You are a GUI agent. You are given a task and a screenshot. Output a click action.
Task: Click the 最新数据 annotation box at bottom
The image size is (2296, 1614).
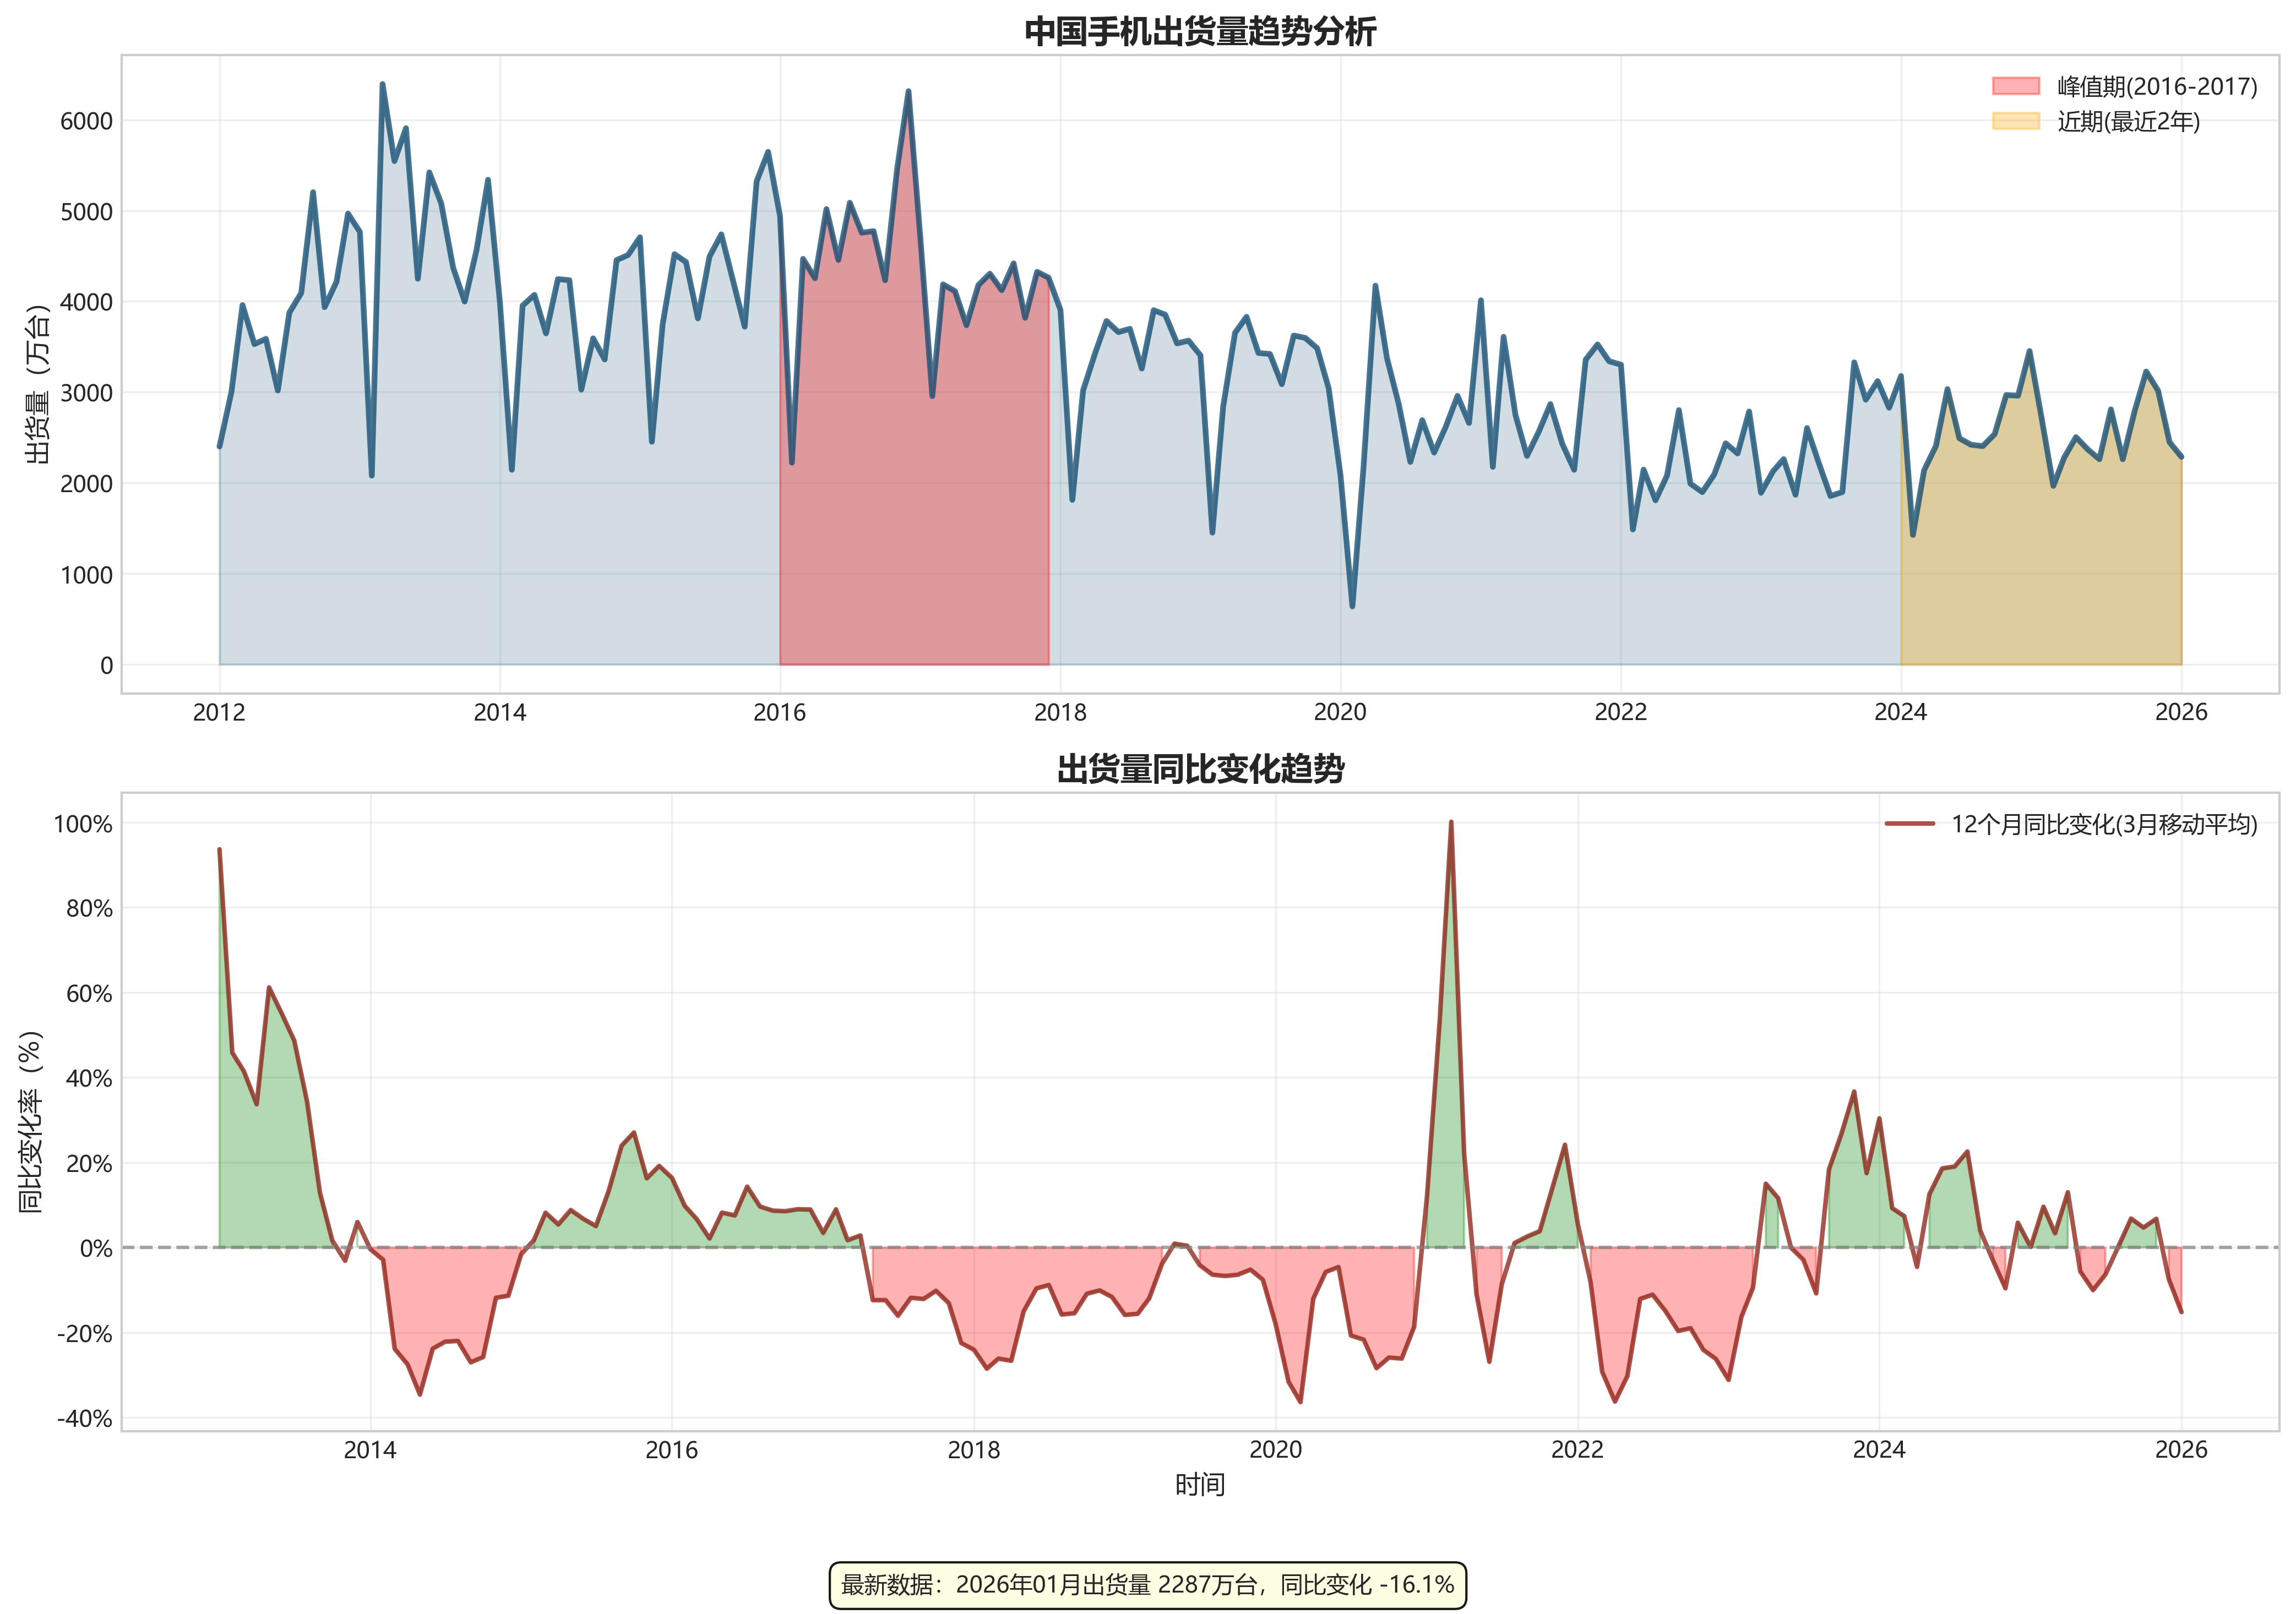pos(1147,1585)
